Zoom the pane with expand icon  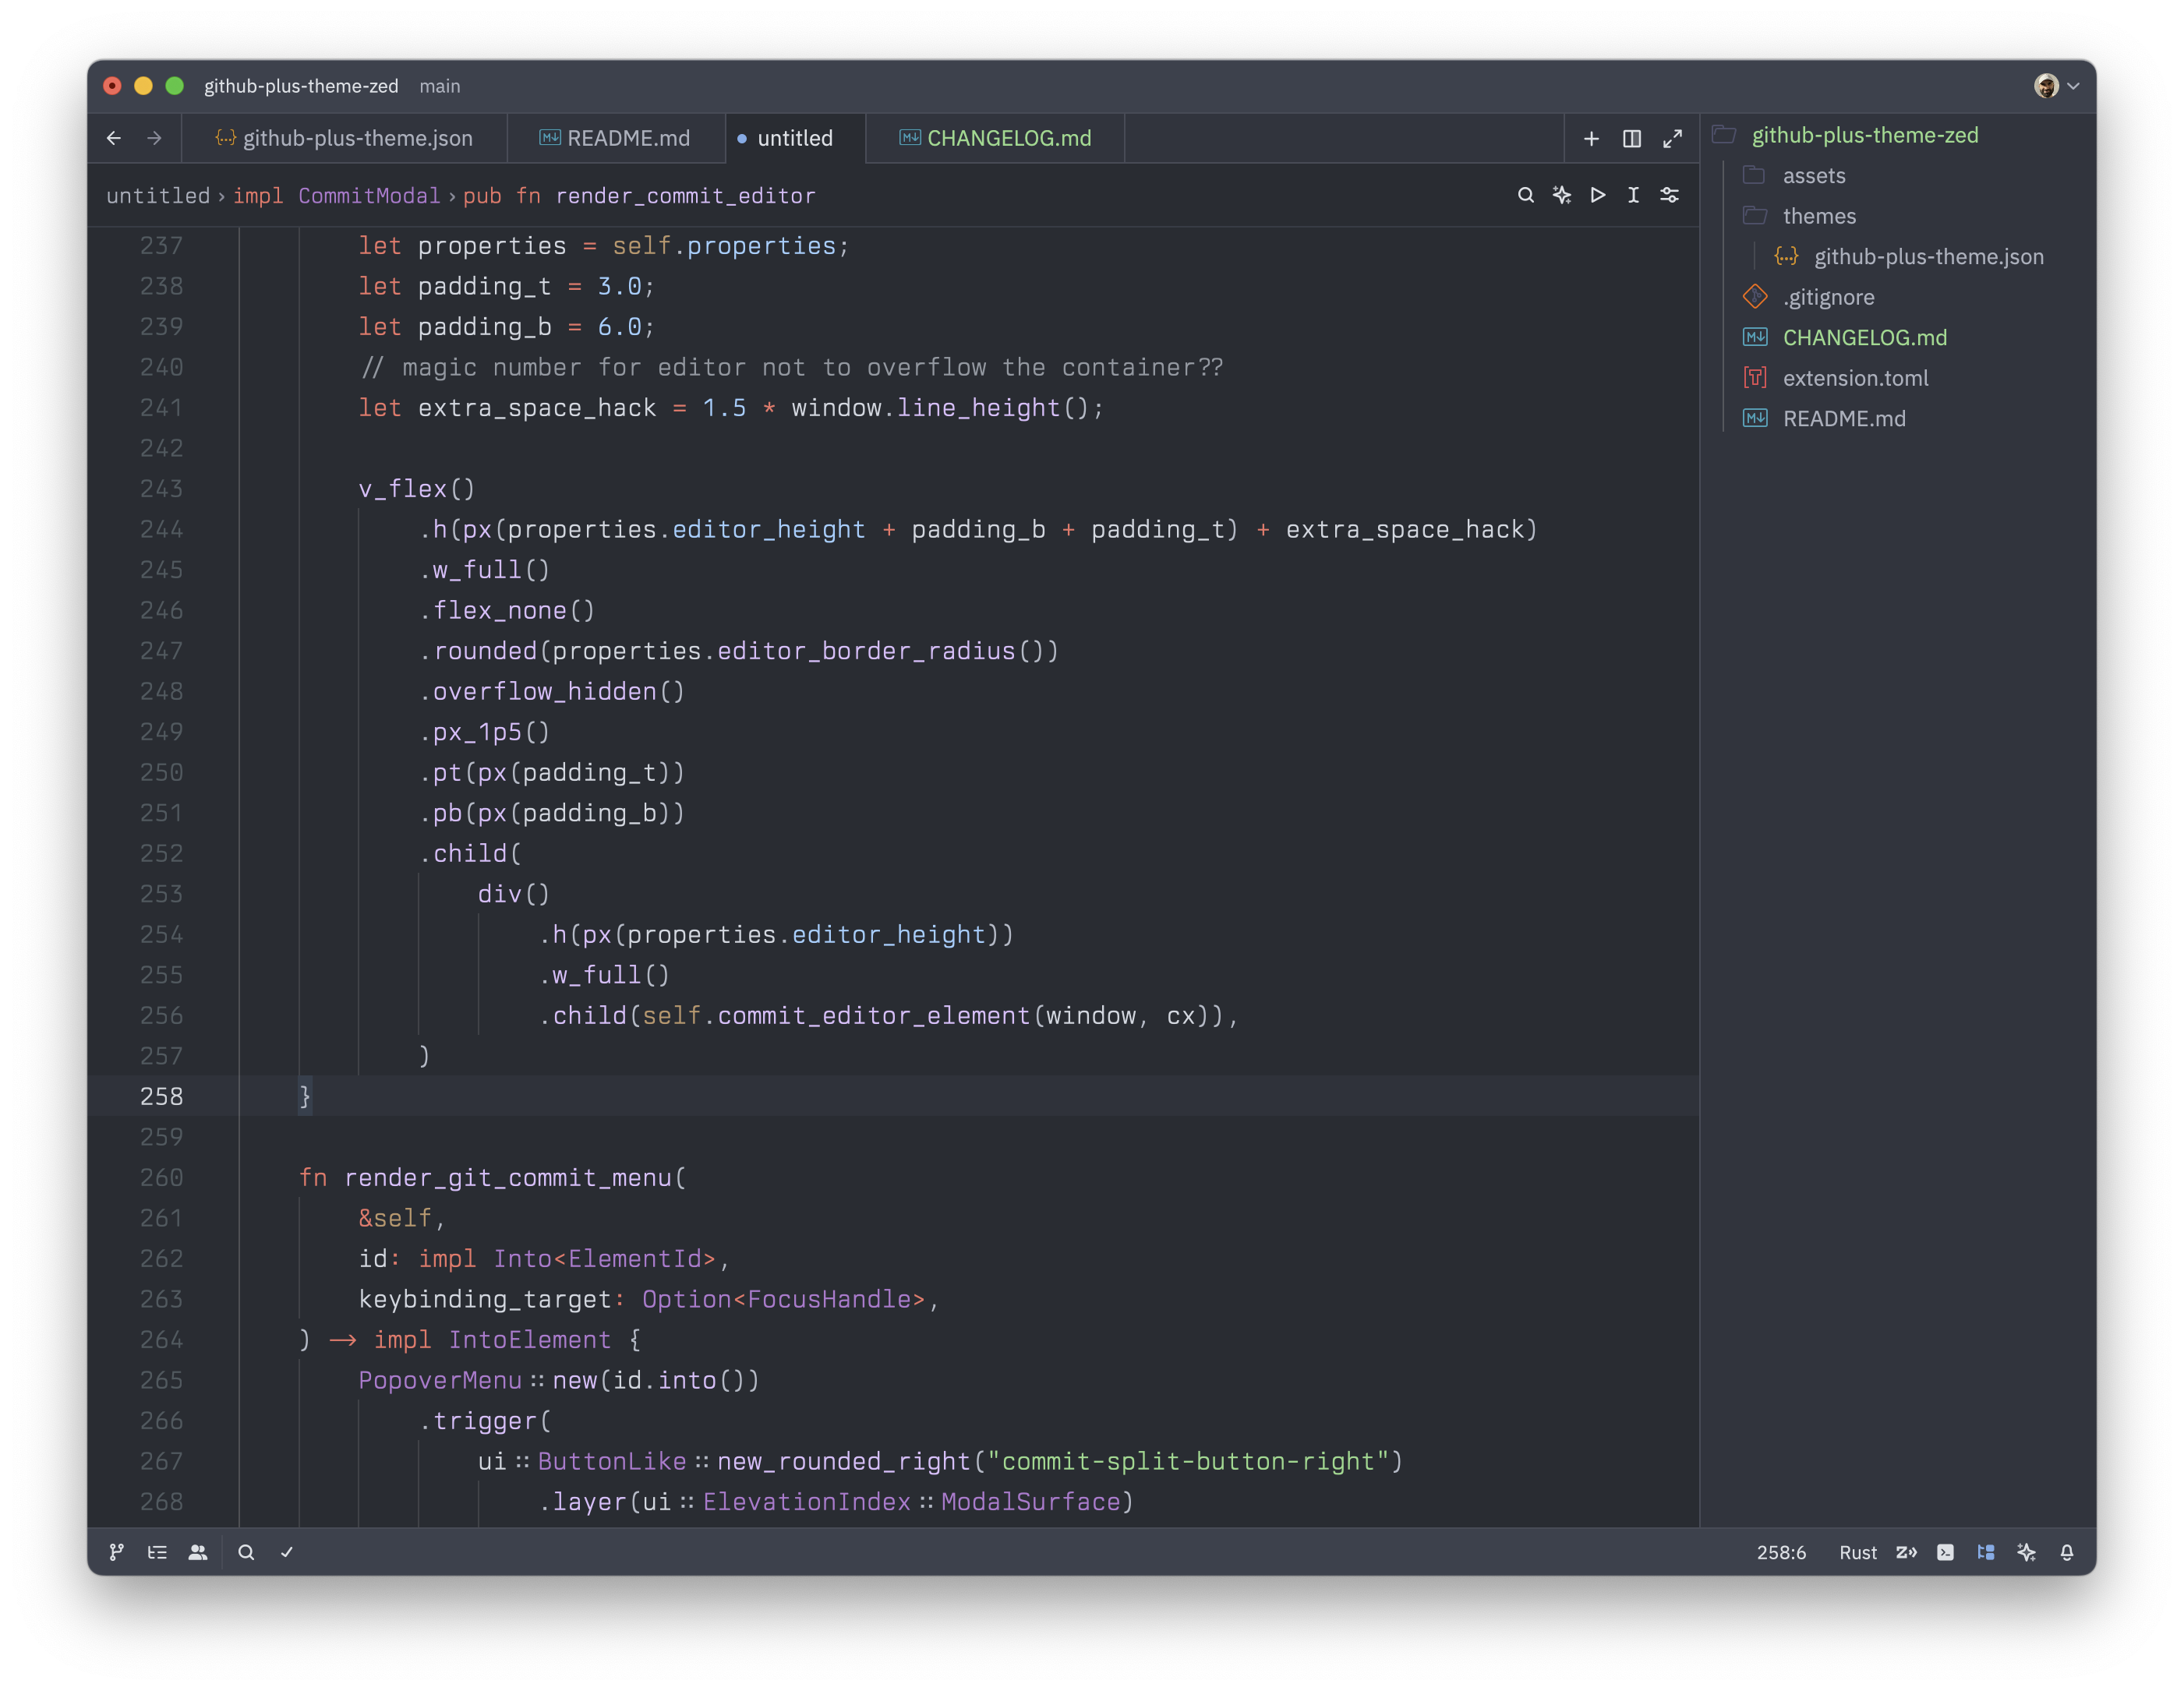coord(1672,138)
